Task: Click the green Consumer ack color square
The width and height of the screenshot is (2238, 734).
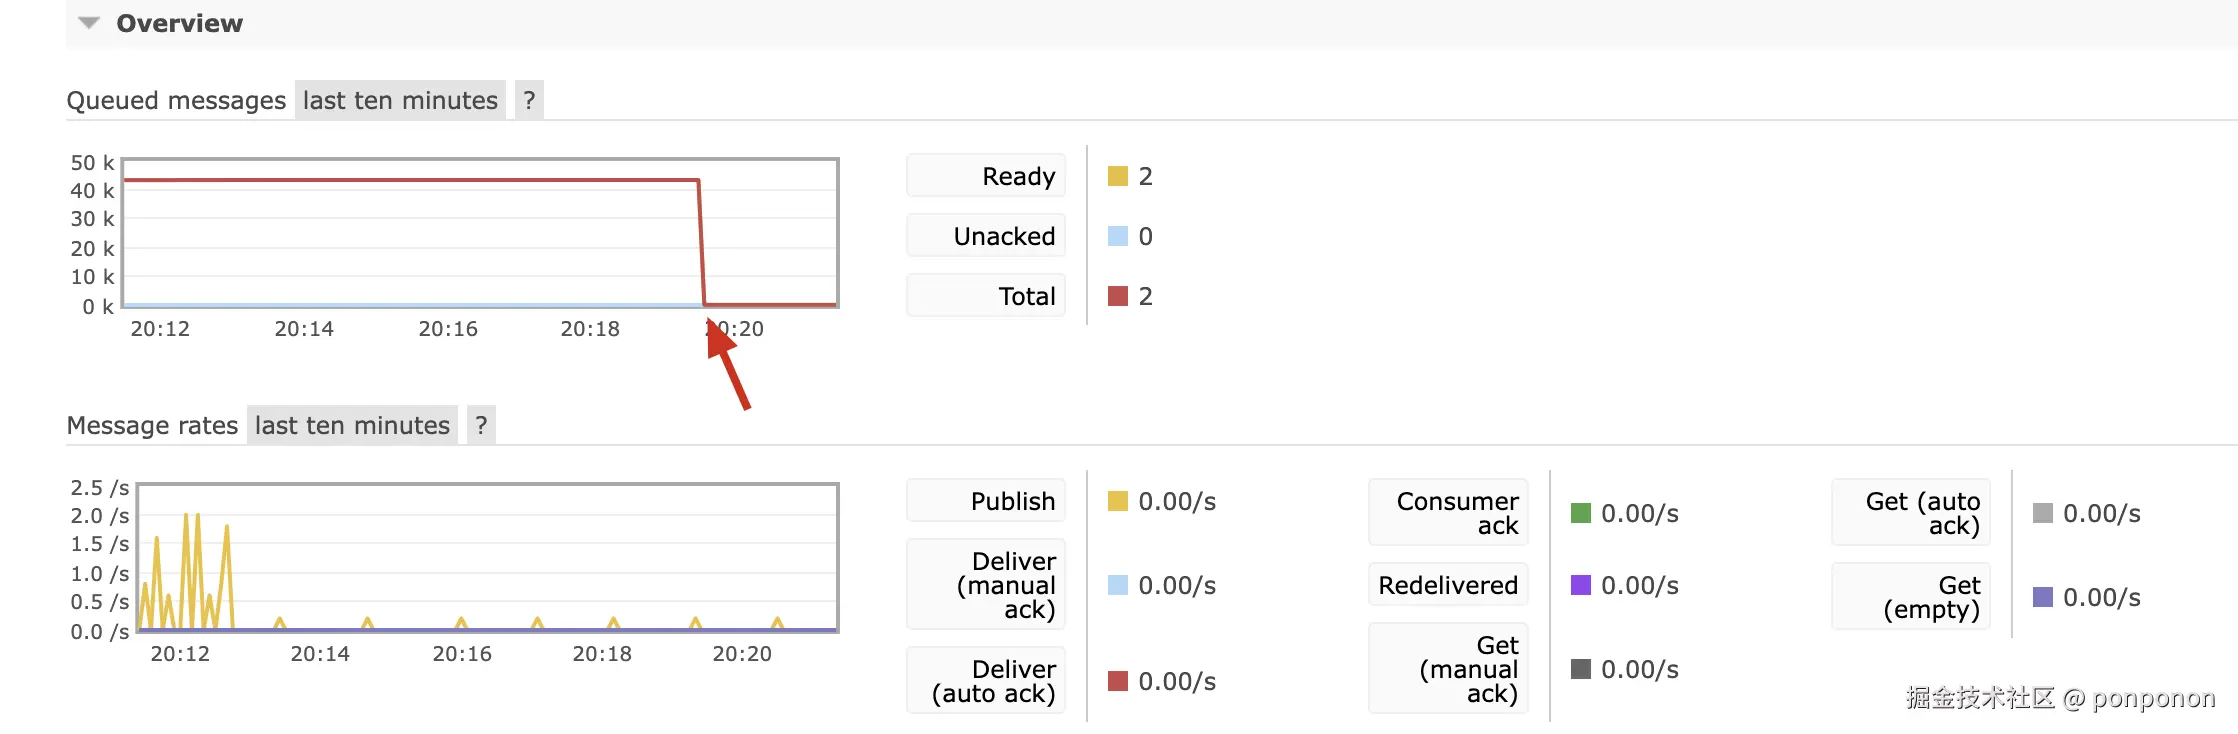Action: click(x=1580, y=513)
